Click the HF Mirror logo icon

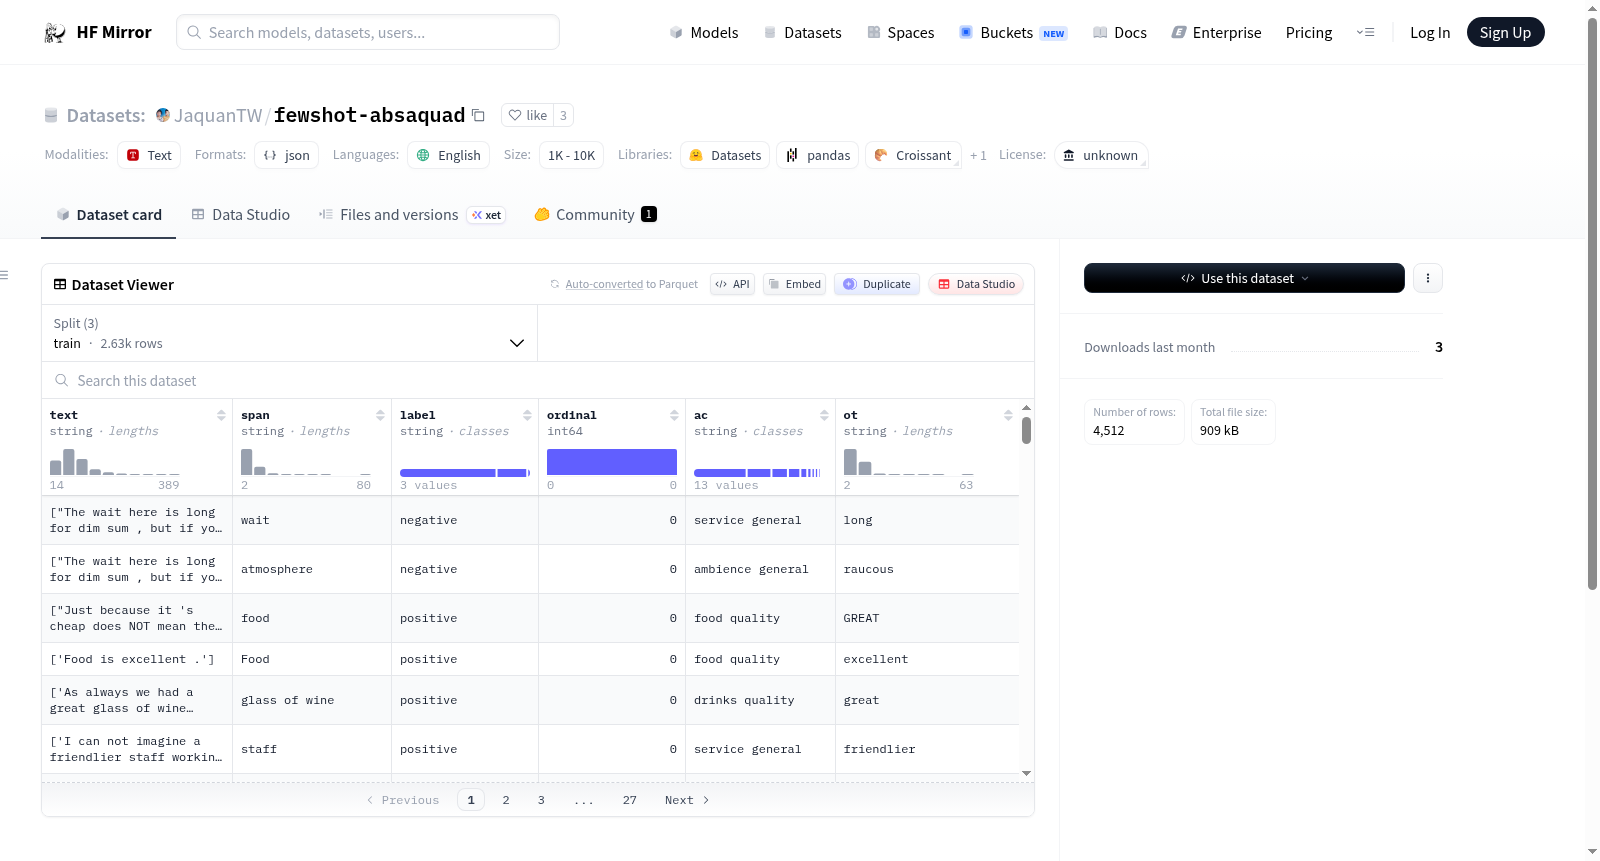tap(55, 33)
